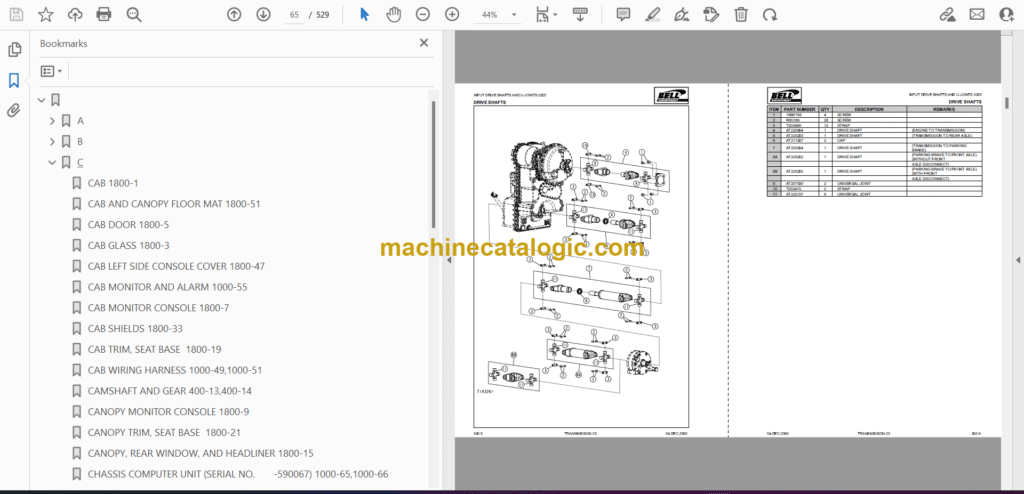Select CANOPY MONITOR CONSOLE 1800-9
The height and width of the screenshot is (494, 1024).
click(x=168, y=412)
